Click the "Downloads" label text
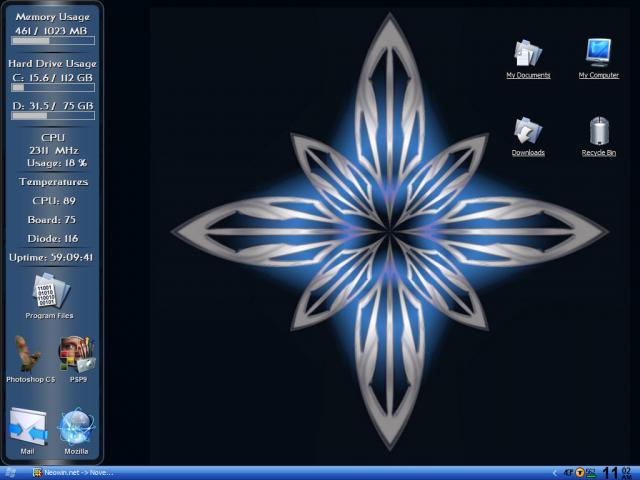Viewport: 640px width, 480px height. point(528,153)
